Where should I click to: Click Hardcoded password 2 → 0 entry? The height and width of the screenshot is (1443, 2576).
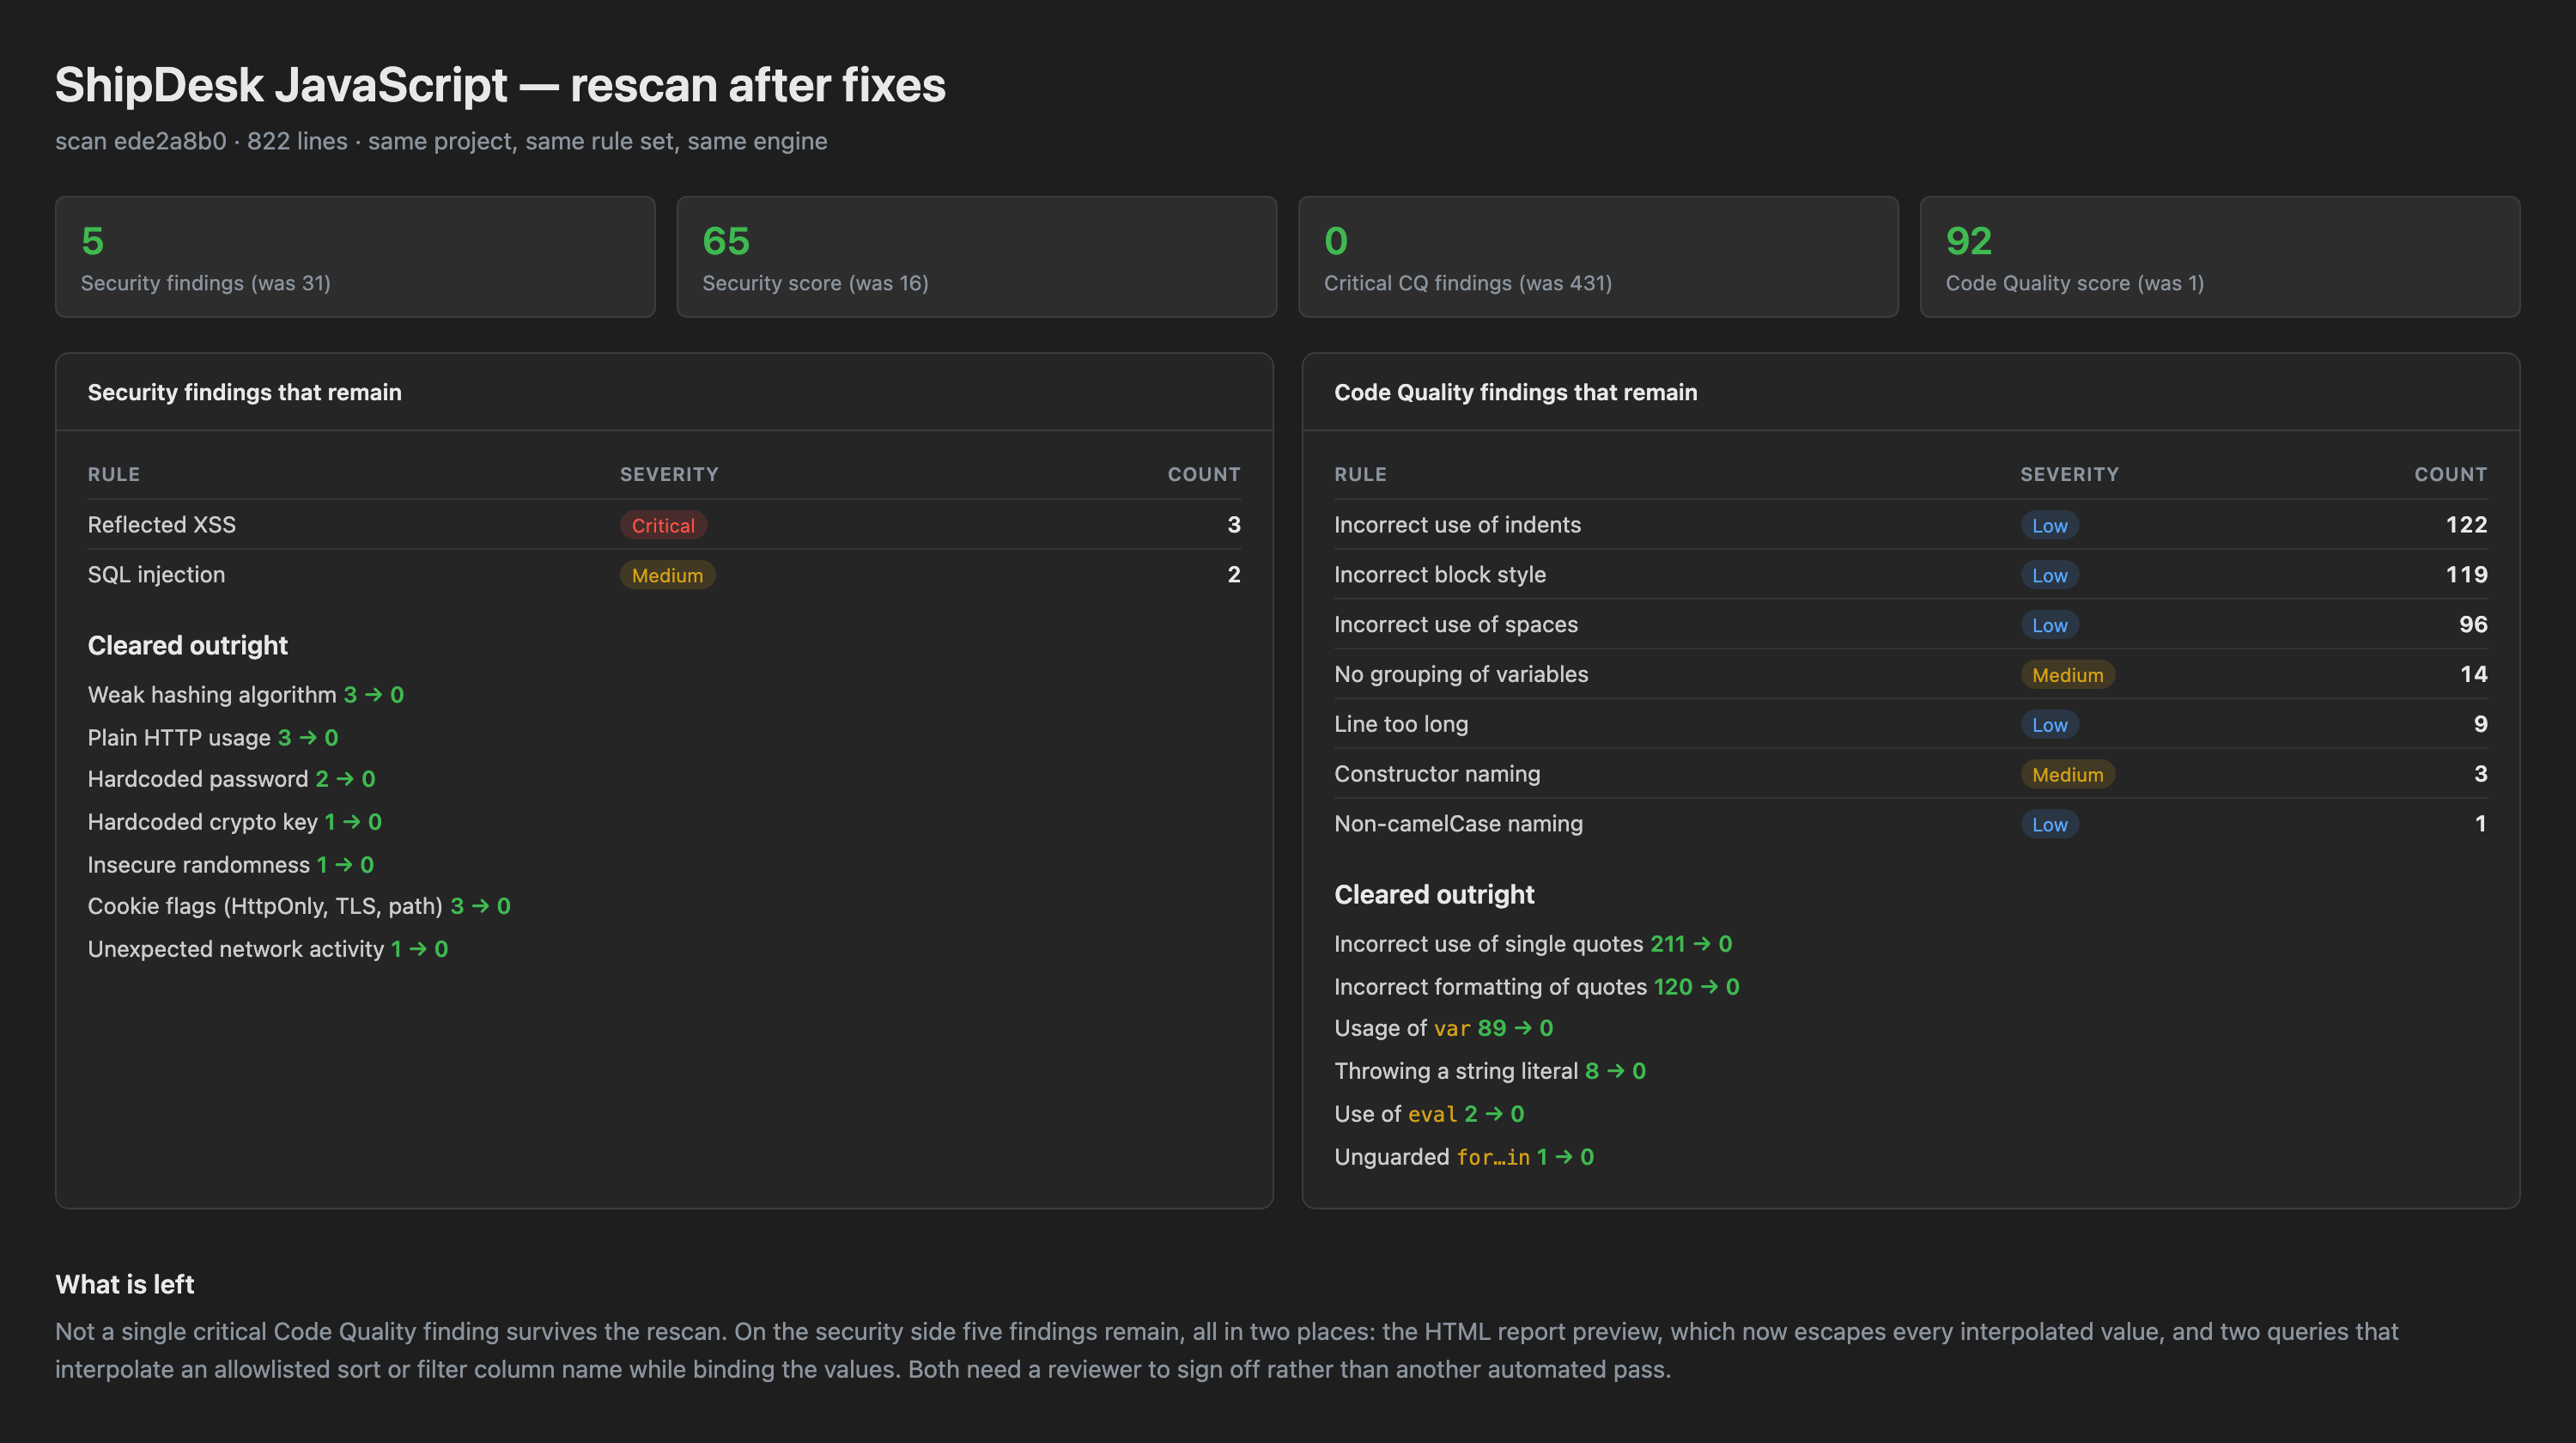click(232, 779)
